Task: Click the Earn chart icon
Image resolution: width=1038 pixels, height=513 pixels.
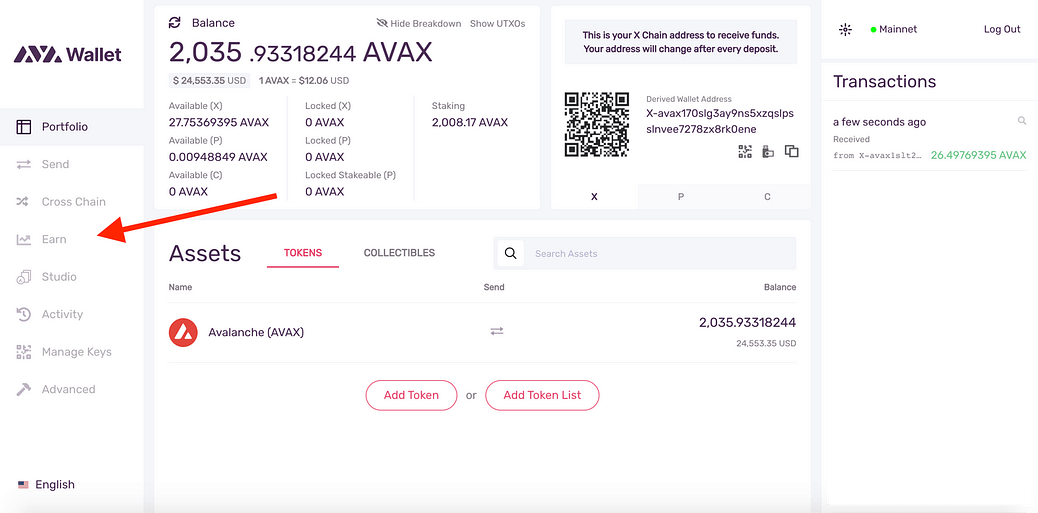Action: point(24,240)
